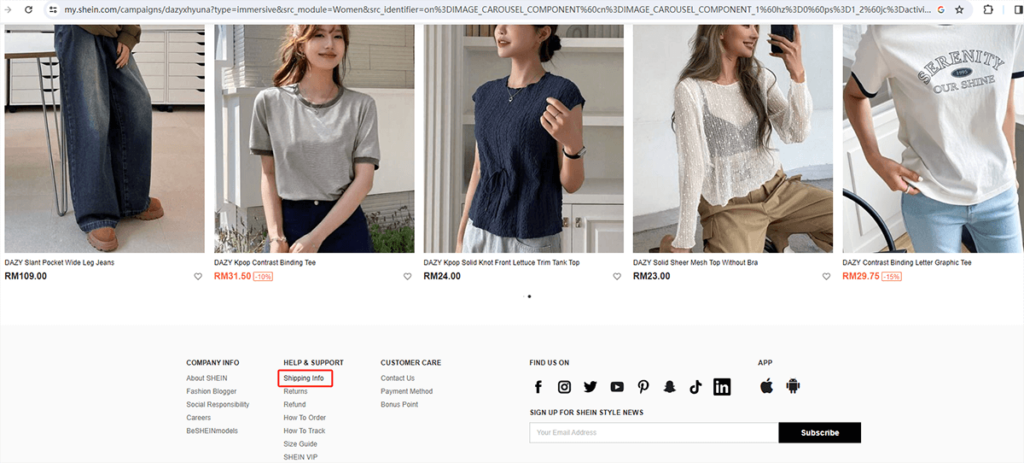1024x463 pixels.
Task: Click the TikTok icon
Action: (695, 387)
